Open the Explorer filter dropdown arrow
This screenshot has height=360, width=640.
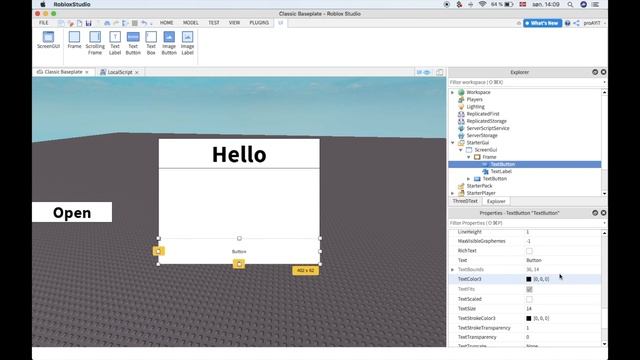pos(604,82)
